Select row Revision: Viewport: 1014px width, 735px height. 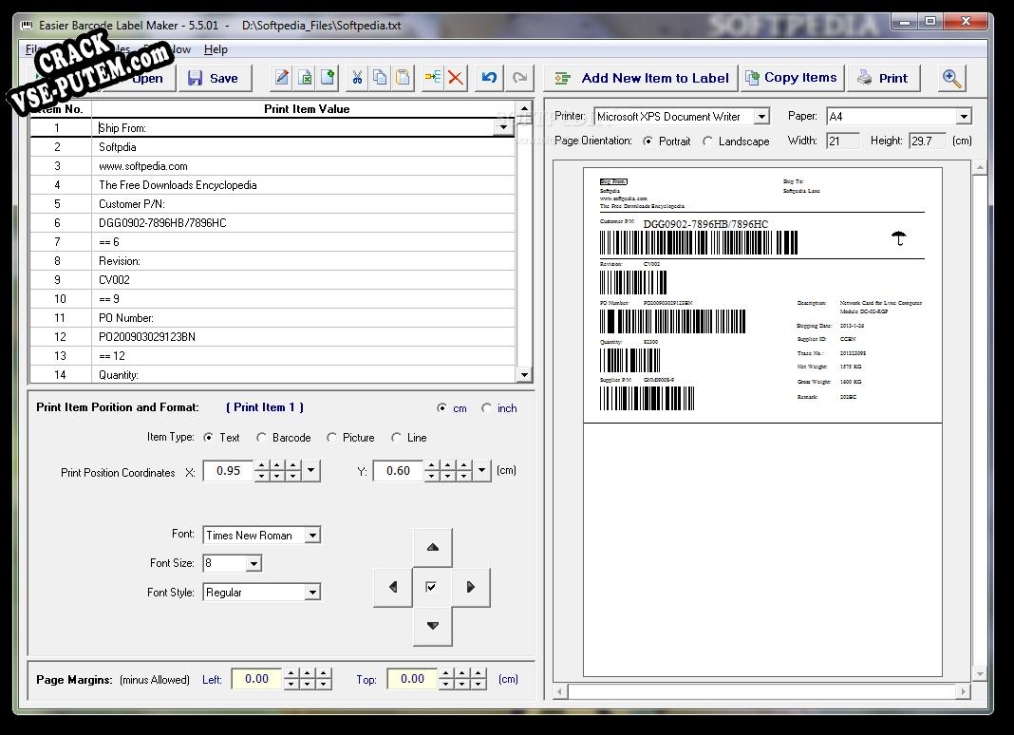[272, 261]
